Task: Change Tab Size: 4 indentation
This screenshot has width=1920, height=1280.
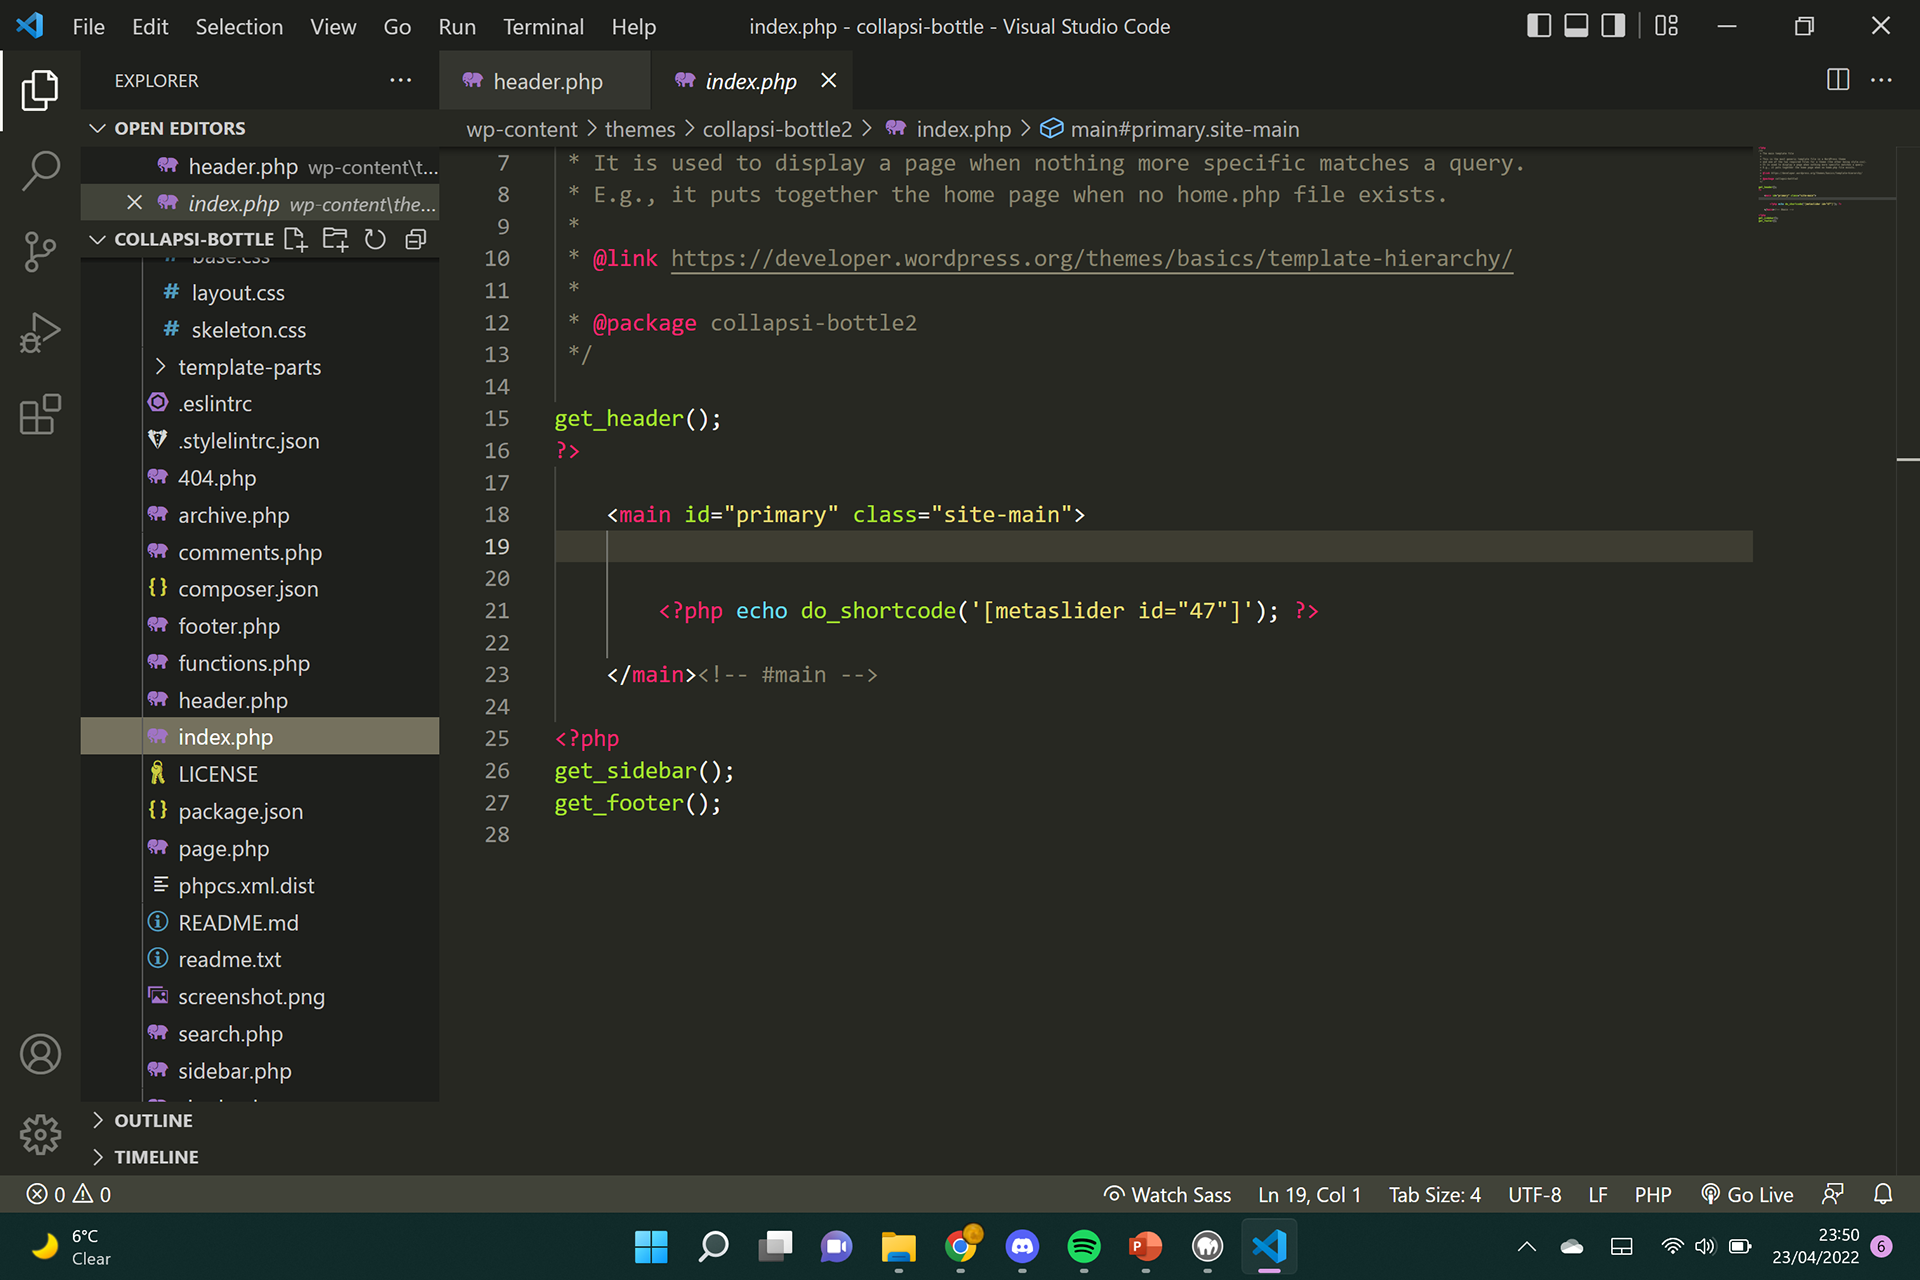Action: point(1434,1194)
